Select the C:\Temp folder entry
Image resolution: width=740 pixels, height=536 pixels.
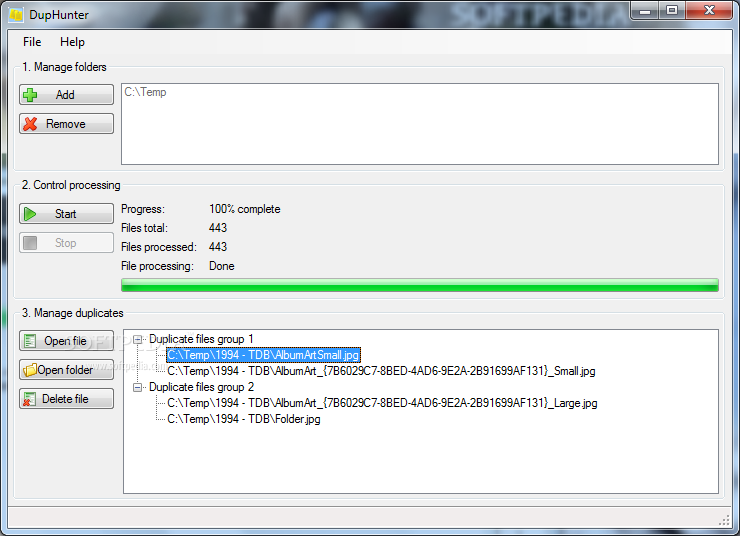(145, 92)
